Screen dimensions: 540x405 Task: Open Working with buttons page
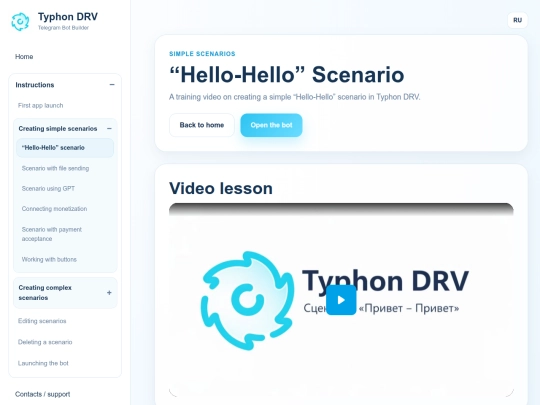(x=49, y=259)
